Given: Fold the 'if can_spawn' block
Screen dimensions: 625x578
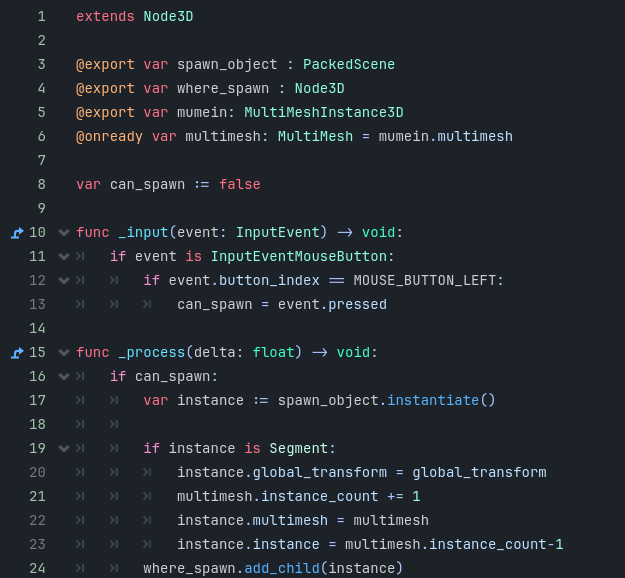Looking at the screenshot, I should pos(64,376).
